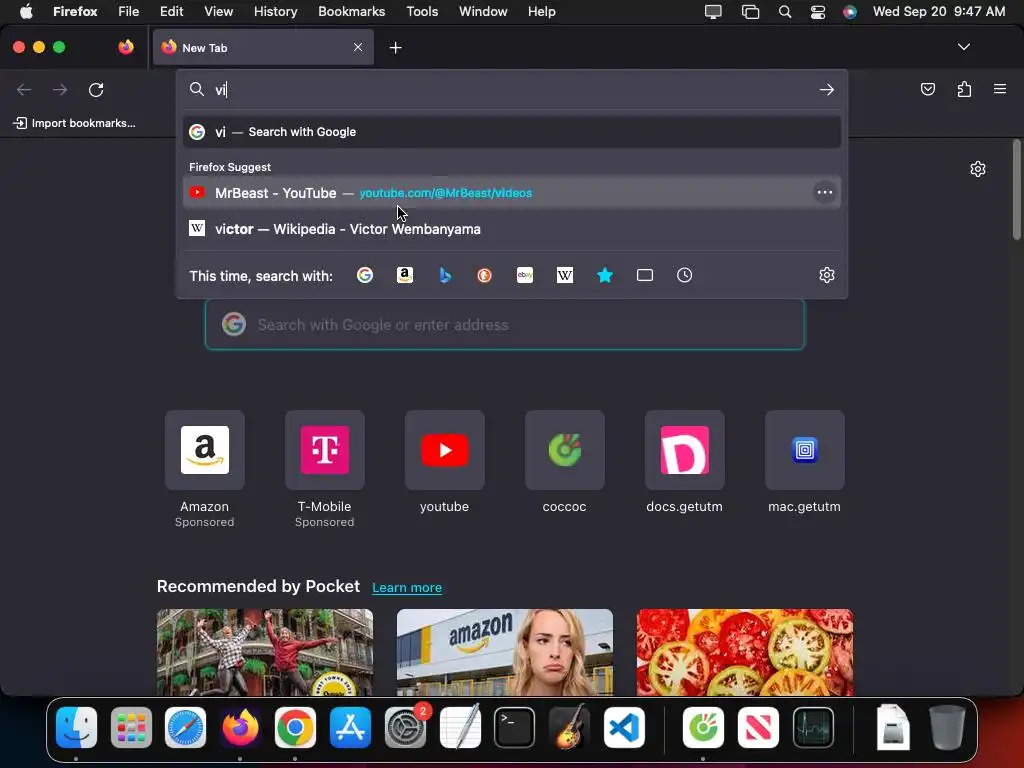Open the Tools menu
The width and height of the screenshot is (1024, 768).
(422, 11)
